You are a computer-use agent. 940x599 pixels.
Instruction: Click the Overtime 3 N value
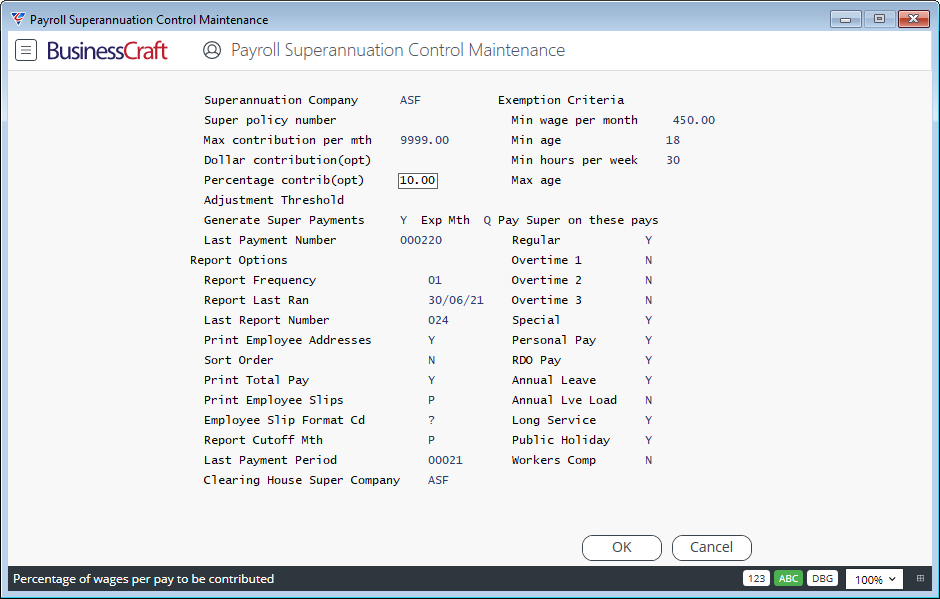649,300
